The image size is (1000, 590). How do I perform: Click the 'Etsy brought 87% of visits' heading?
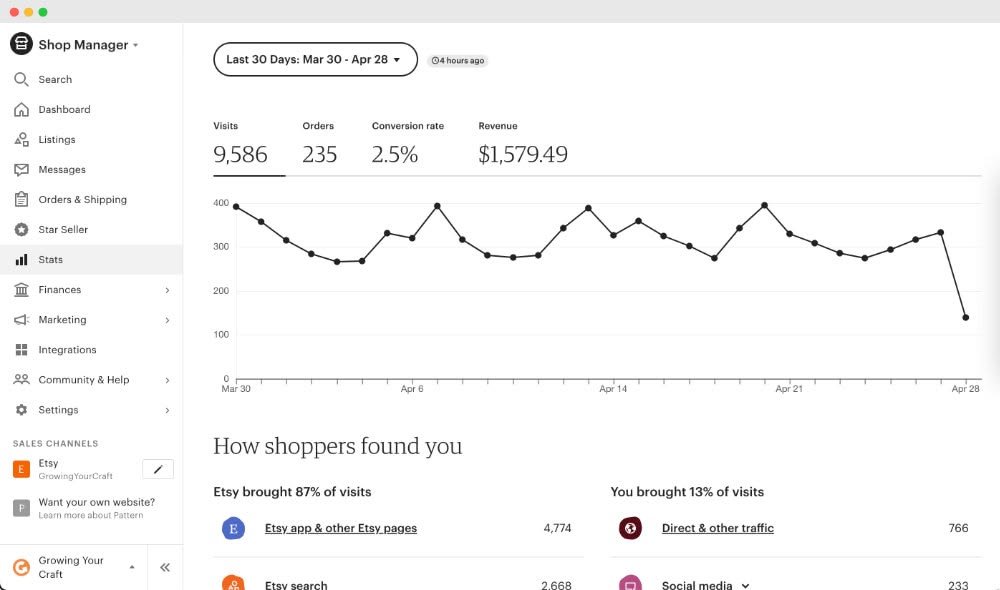click(292, 492)
